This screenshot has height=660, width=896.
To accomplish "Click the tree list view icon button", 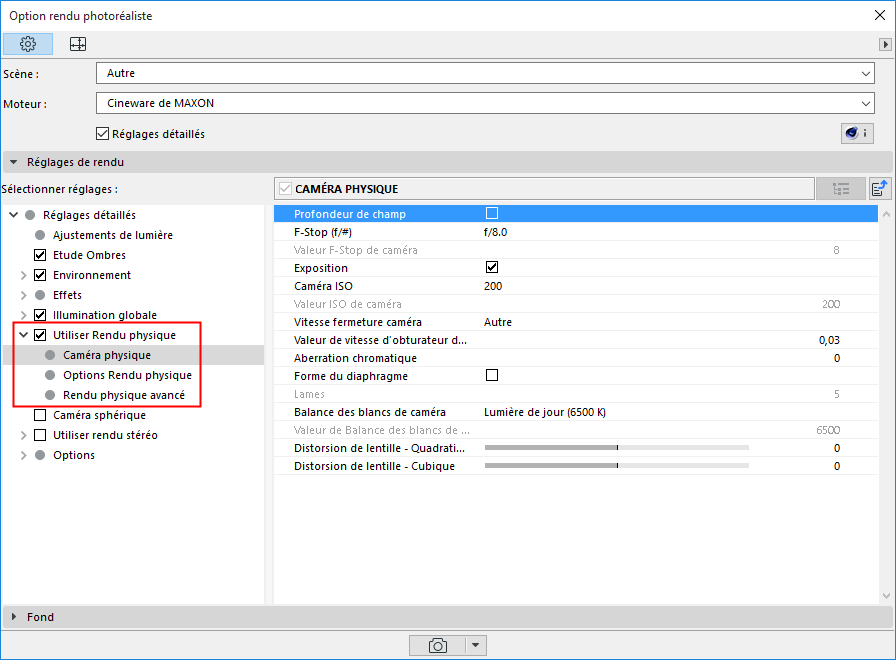I will 841,189.
